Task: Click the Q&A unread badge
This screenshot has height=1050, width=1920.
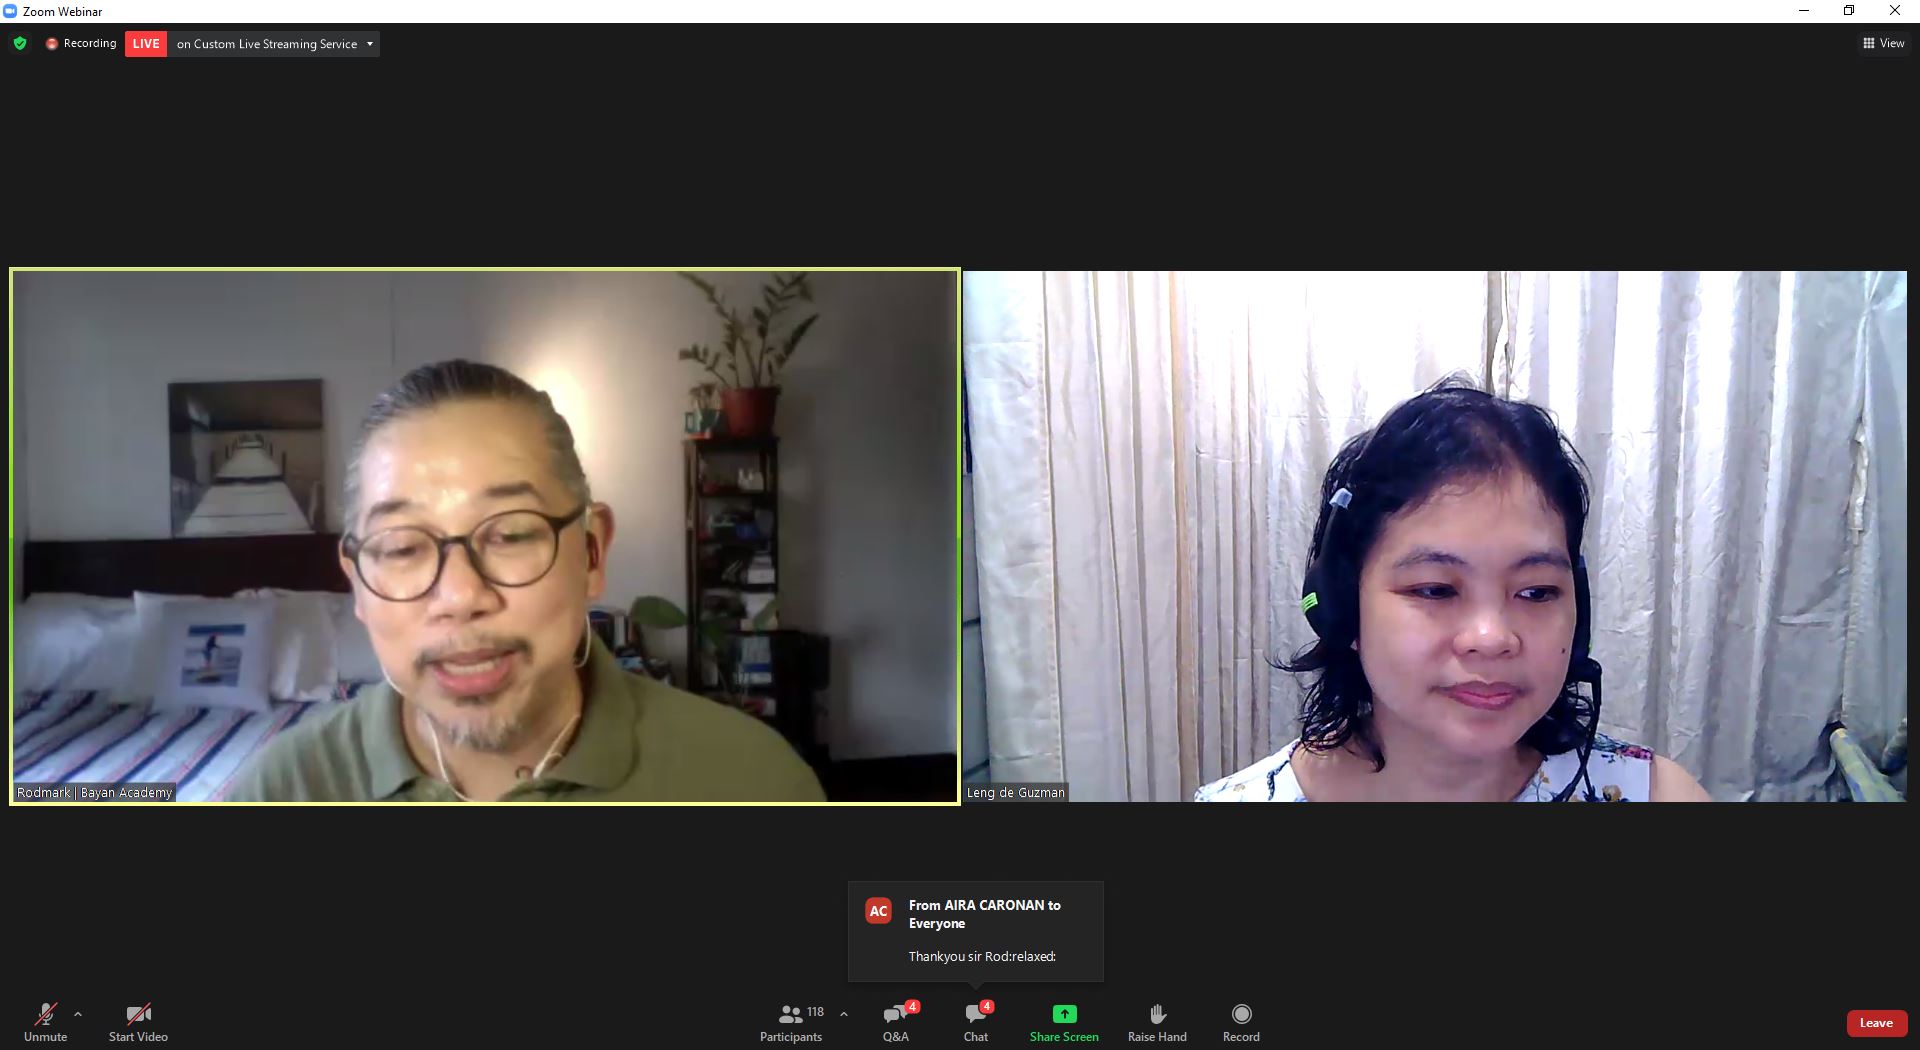Action: pyautogui.click(x=912, y=1006)
